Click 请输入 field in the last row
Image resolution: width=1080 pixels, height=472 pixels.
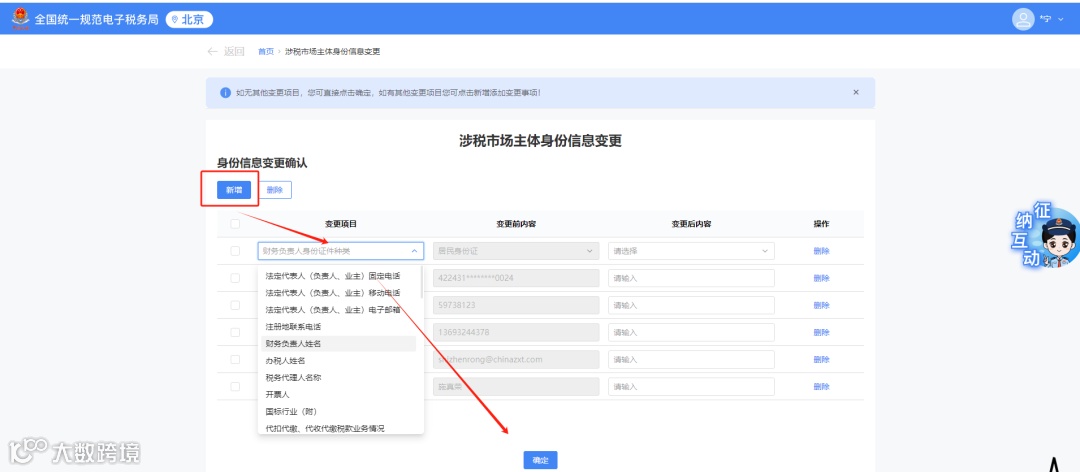tap(691, 387)
